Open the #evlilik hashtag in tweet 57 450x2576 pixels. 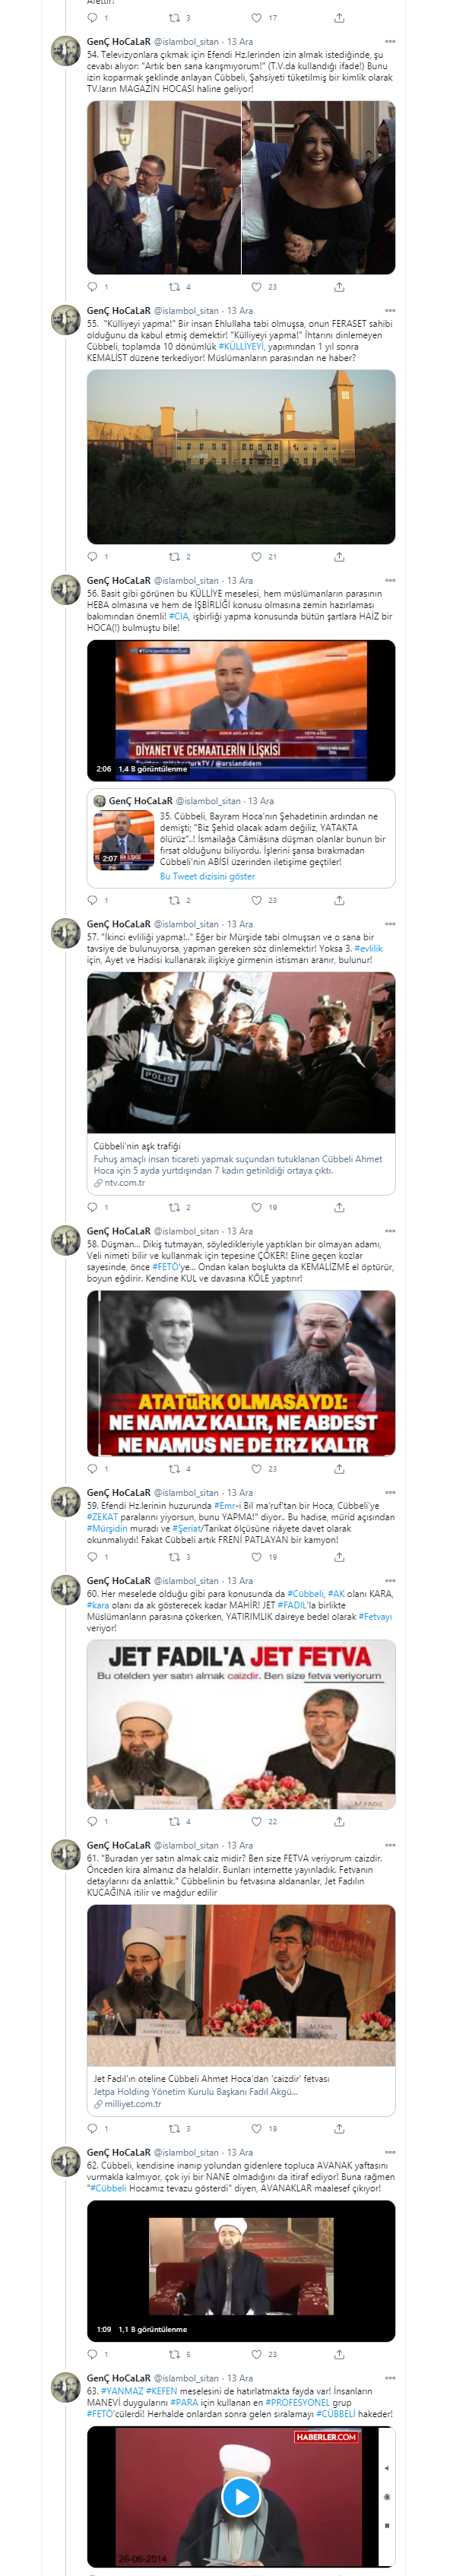(368, 948)
